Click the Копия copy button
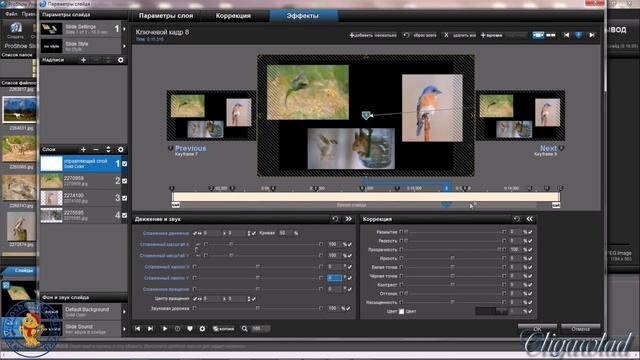Image resolution: width=640 pixels, height=360 pixels. [224, 329]
